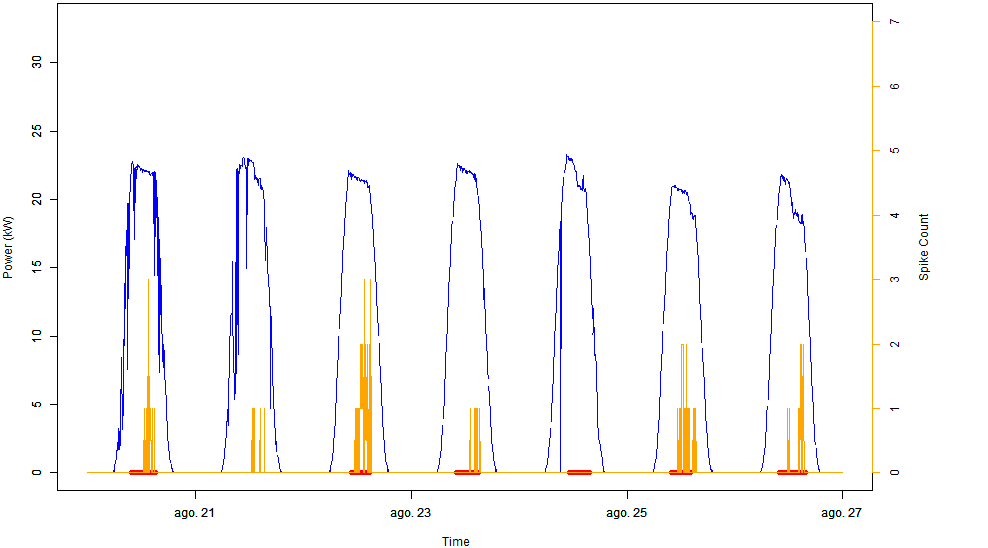Viewport: 988px width, 548px height.
Task: Click the 'ago. 25' x-axis label
Action: (626, 513)
